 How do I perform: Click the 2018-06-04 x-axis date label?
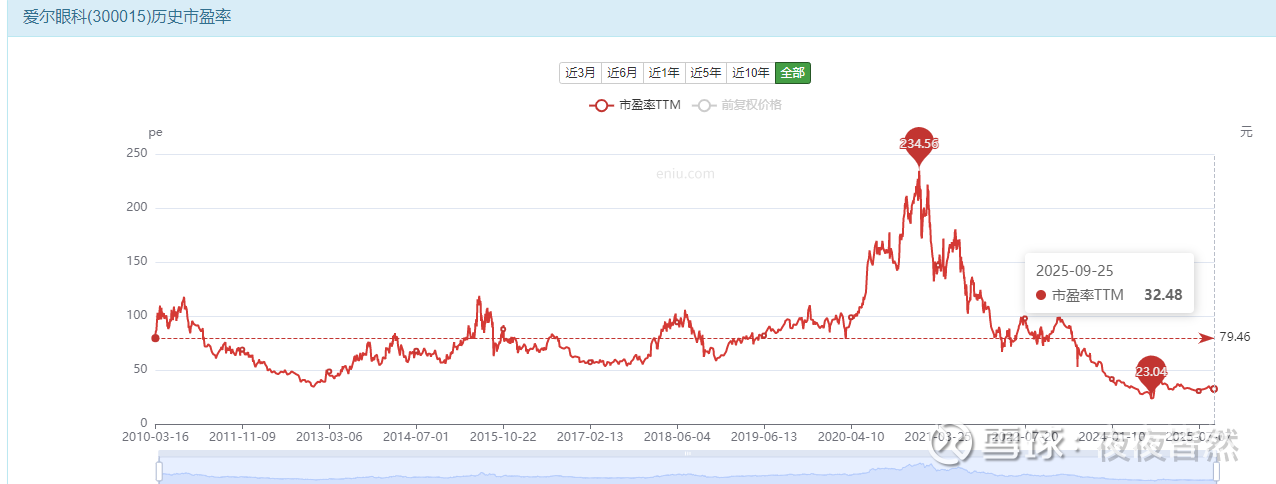pos(677,437)
